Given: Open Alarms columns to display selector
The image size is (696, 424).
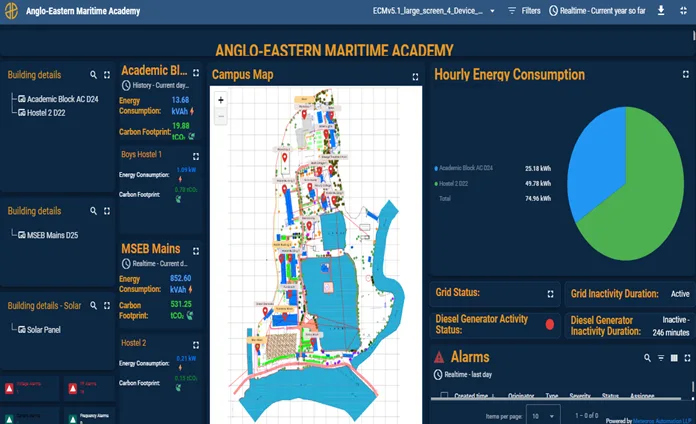Looking at the screenshot, I should (674, 358).
